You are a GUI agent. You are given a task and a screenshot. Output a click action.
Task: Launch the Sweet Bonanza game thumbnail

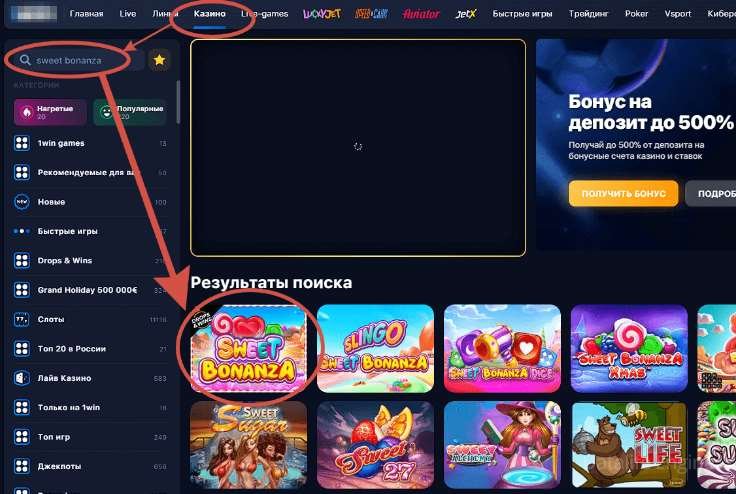click(x=249, y=348)
